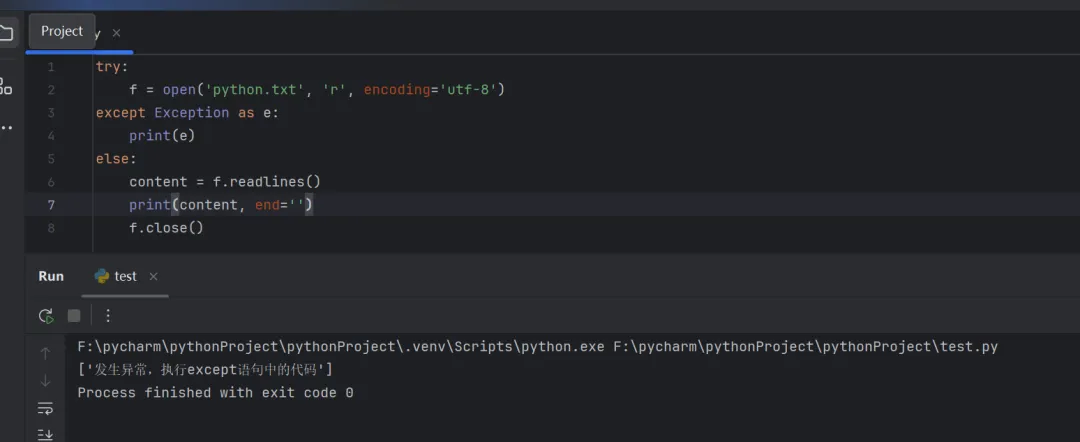The width and height of the screenshot is (1080, 442).
Task: Close the test run tab
Action: (153, 277)
